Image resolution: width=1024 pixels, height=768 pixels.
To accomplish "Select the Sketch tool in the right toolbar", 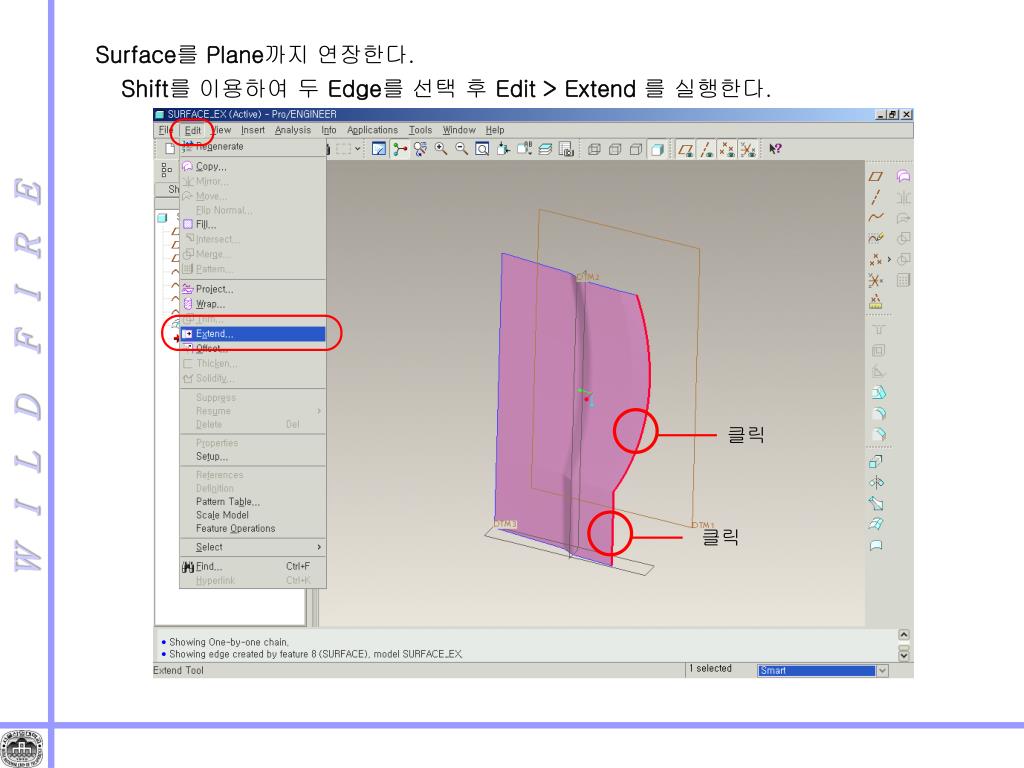I will click(876, 238).
